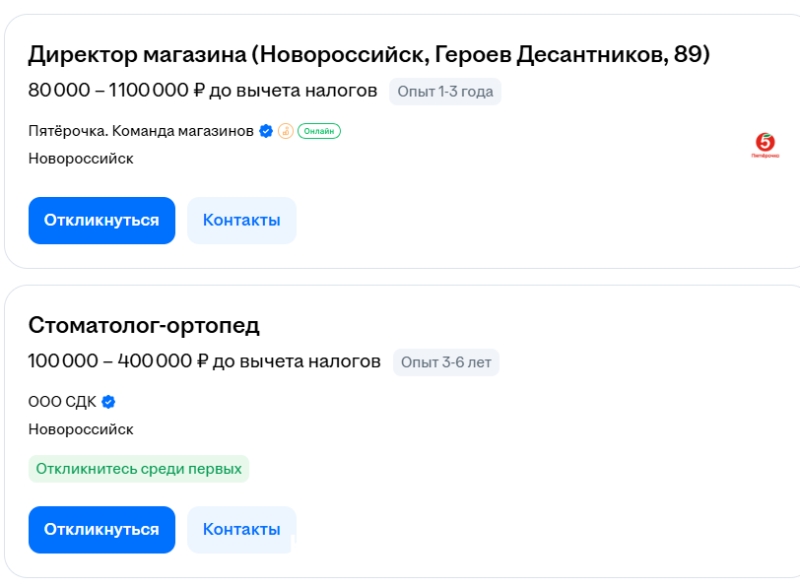This screenshot has height=587, width=800.
Task: Click Новороссийск under ООО СДК
Action: [x=80, y=429]
